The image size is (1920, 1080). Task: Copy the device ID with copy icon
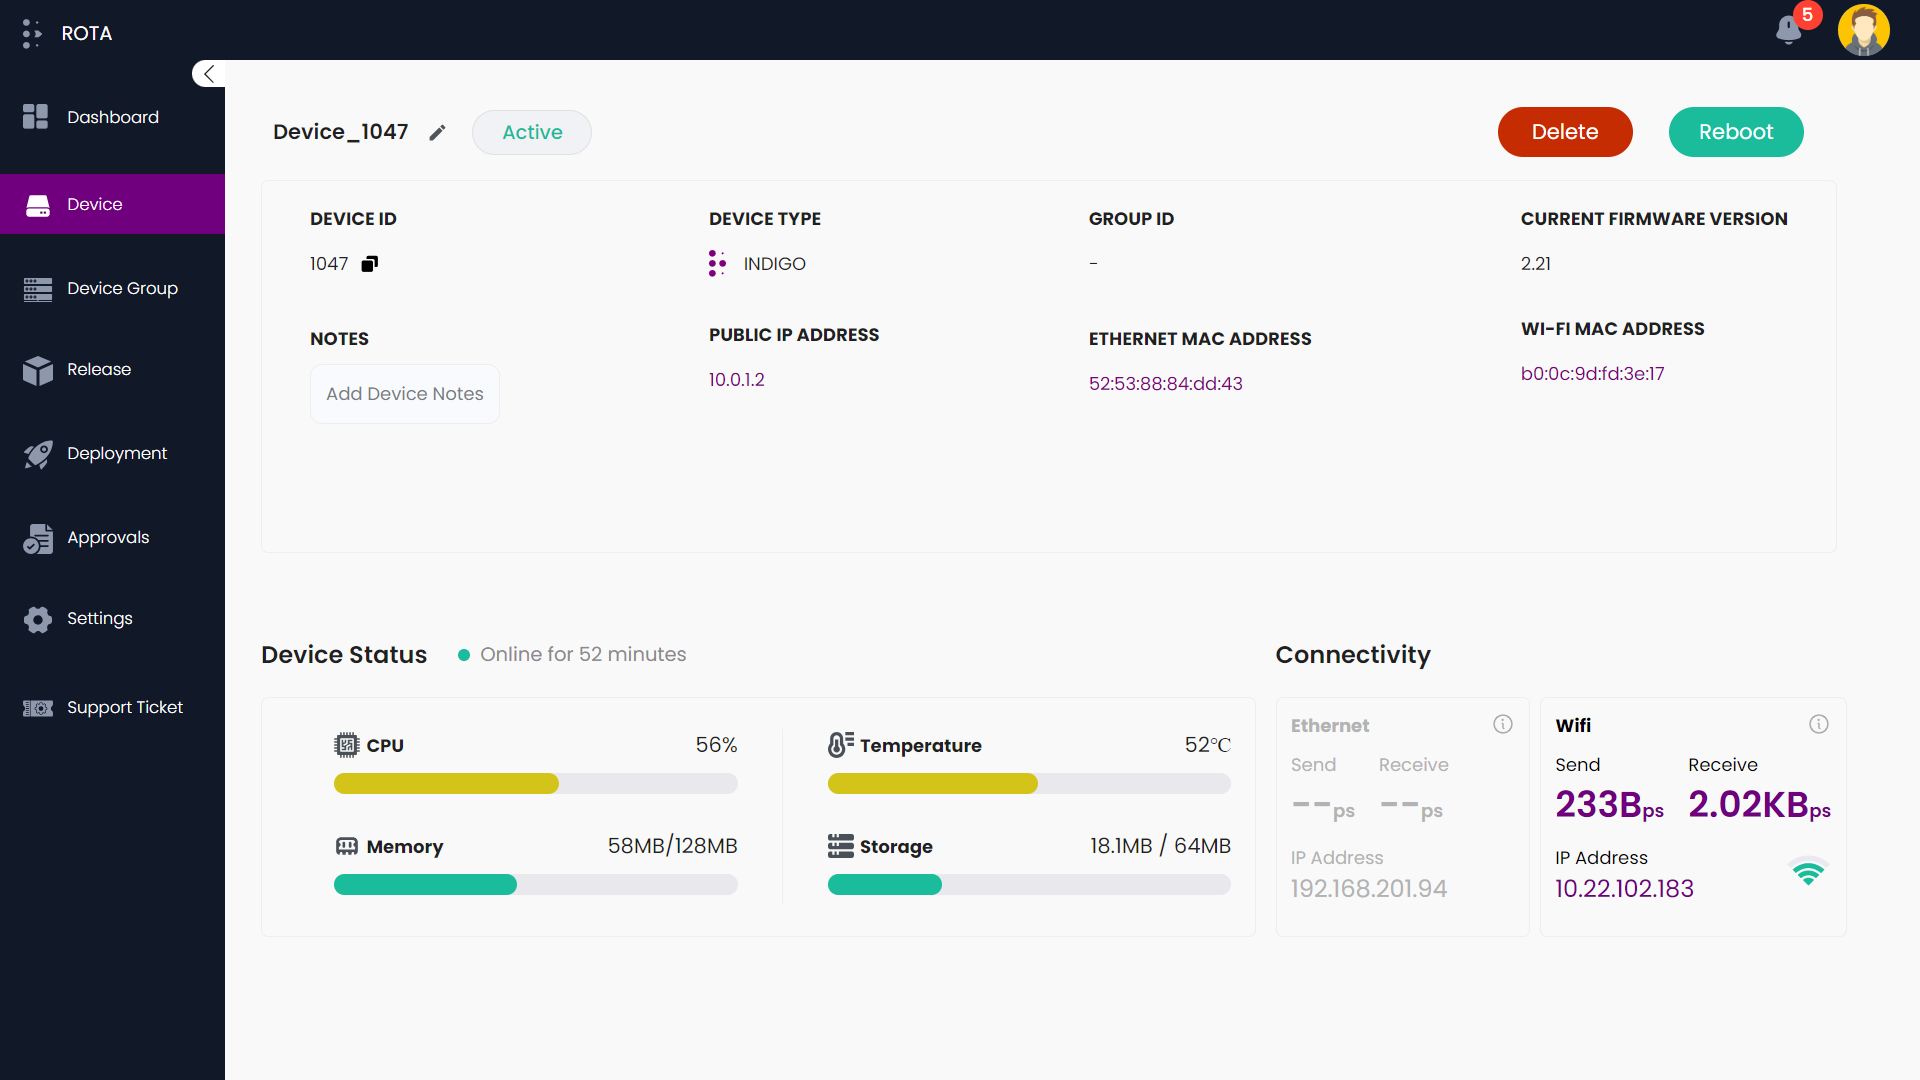click(370, 264)
